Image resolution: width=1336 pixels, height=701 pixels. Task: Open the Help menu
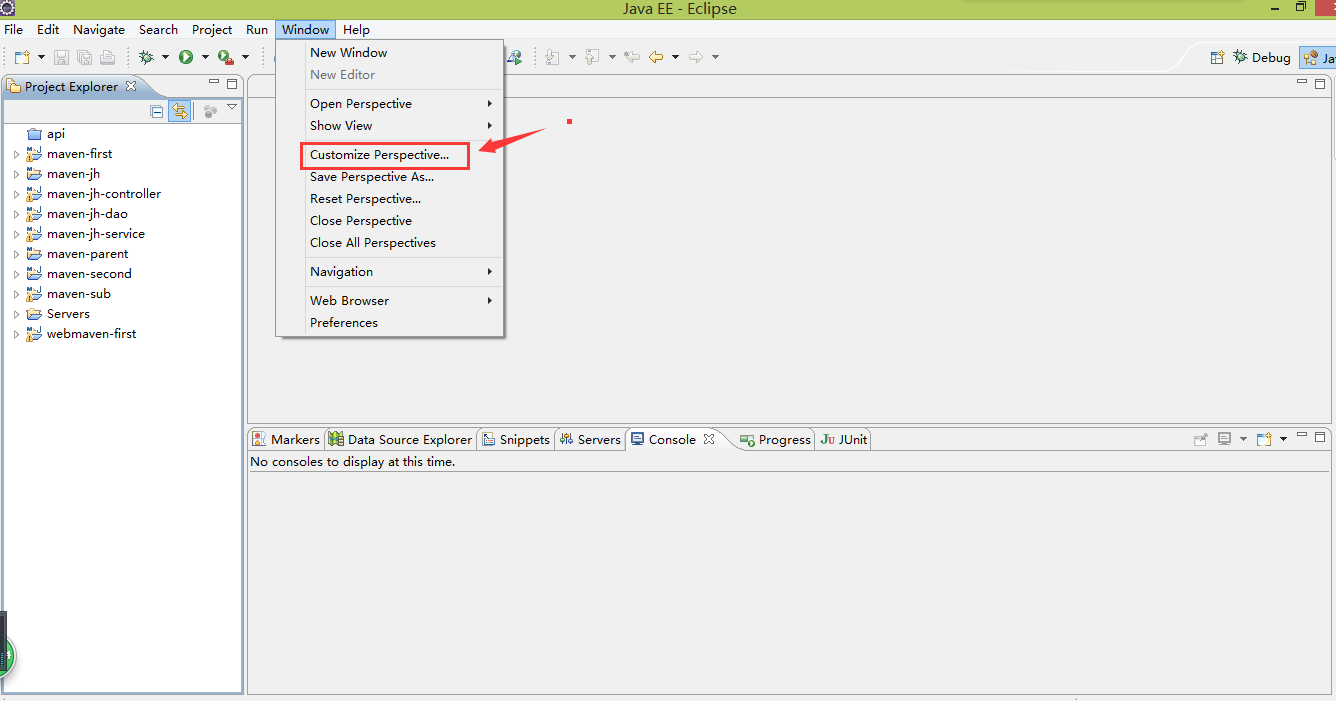[356, 29]
